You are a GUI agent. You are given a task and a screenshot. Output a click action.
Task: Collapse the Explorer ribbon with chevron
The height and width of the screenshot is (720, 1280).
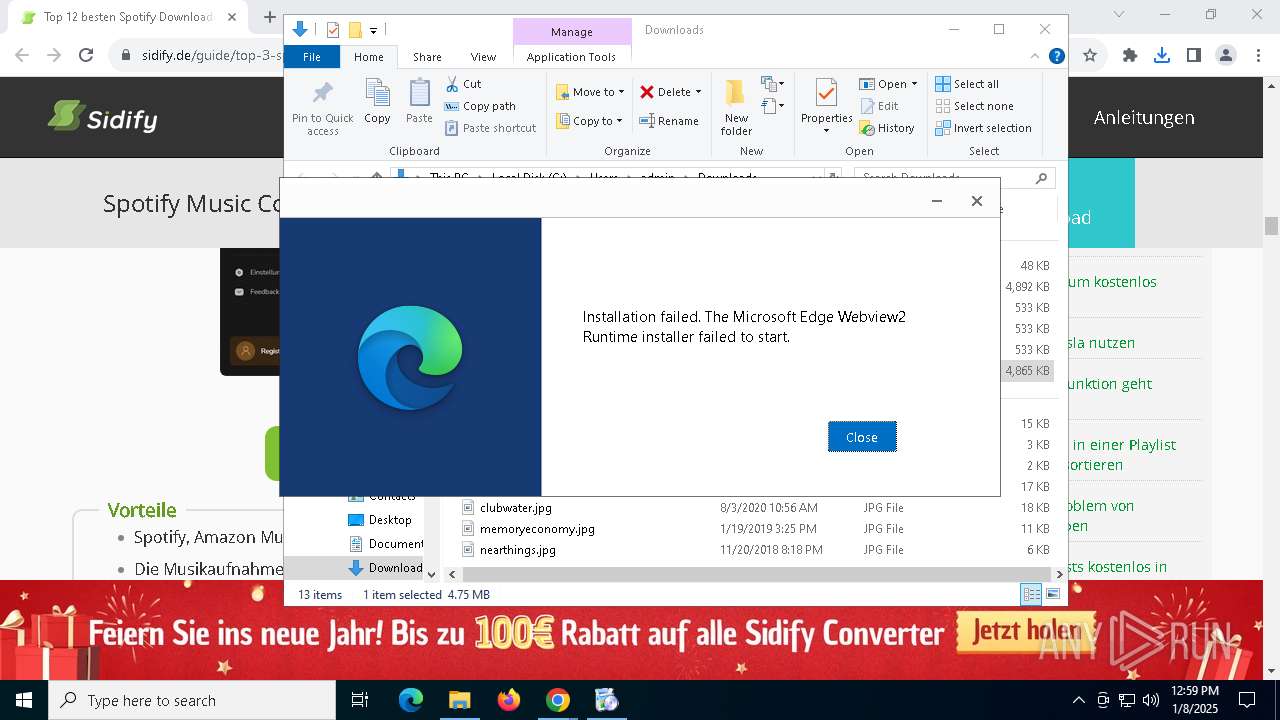pos(1035,57)
